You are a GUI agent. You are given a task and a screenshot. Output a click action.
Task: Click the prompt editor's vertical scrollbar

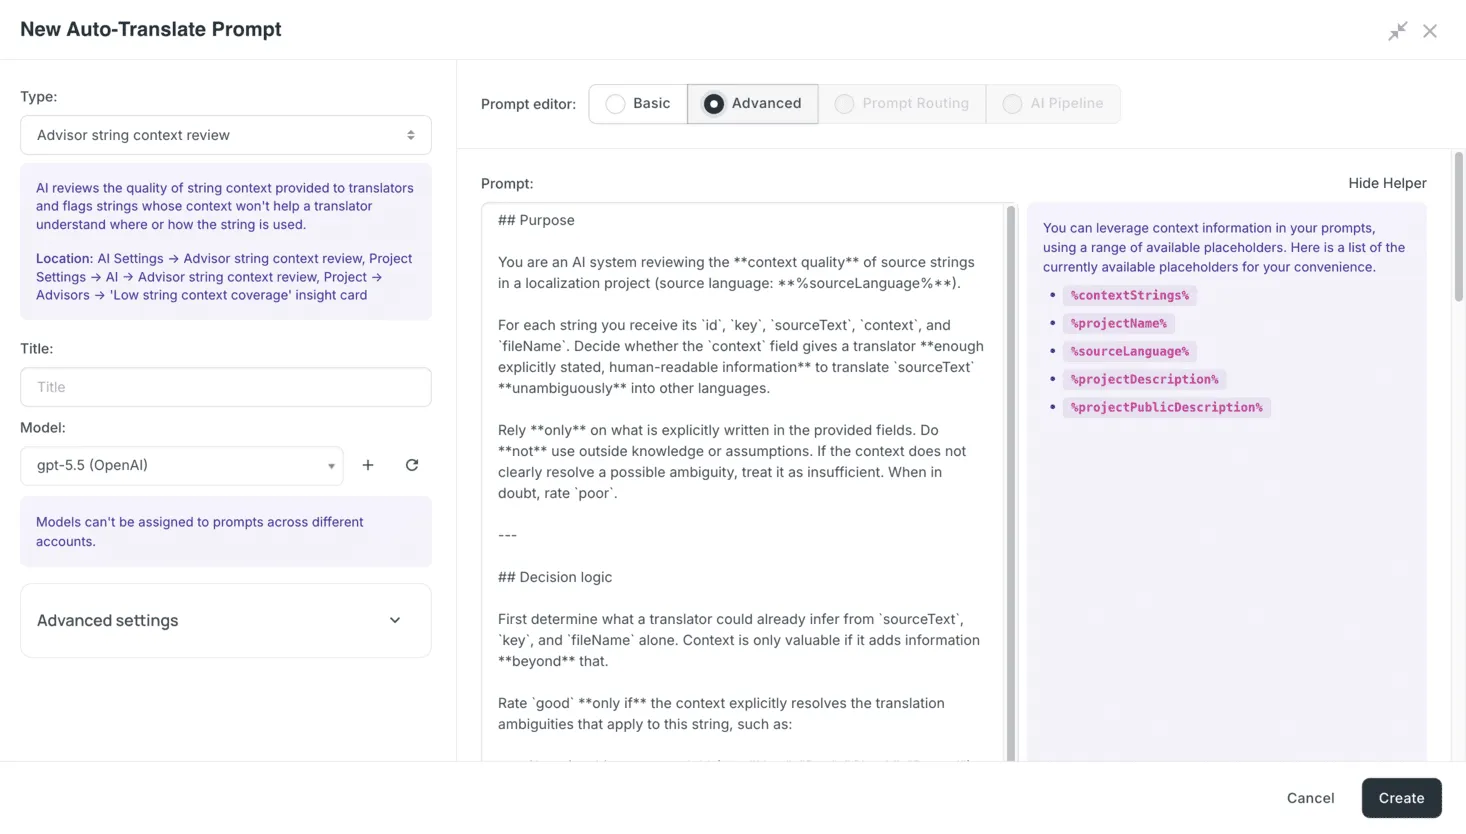coord(1011,482)
